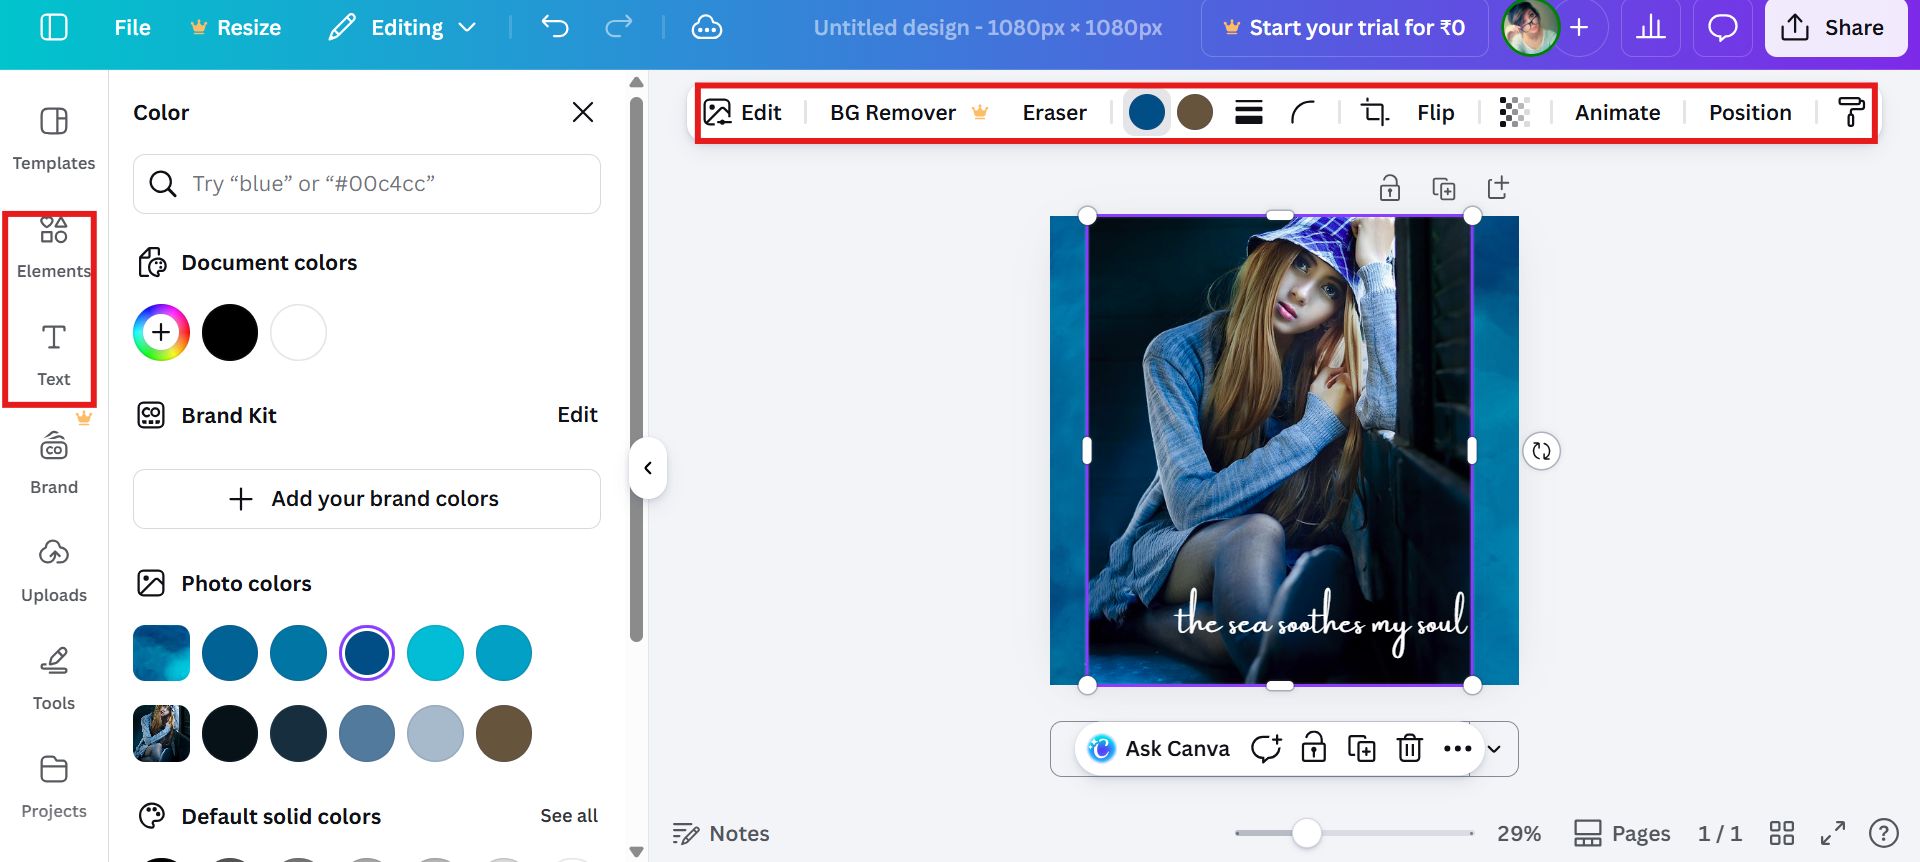Select the white document color
Screen dimensions: 1920x862
click(298, 333)
